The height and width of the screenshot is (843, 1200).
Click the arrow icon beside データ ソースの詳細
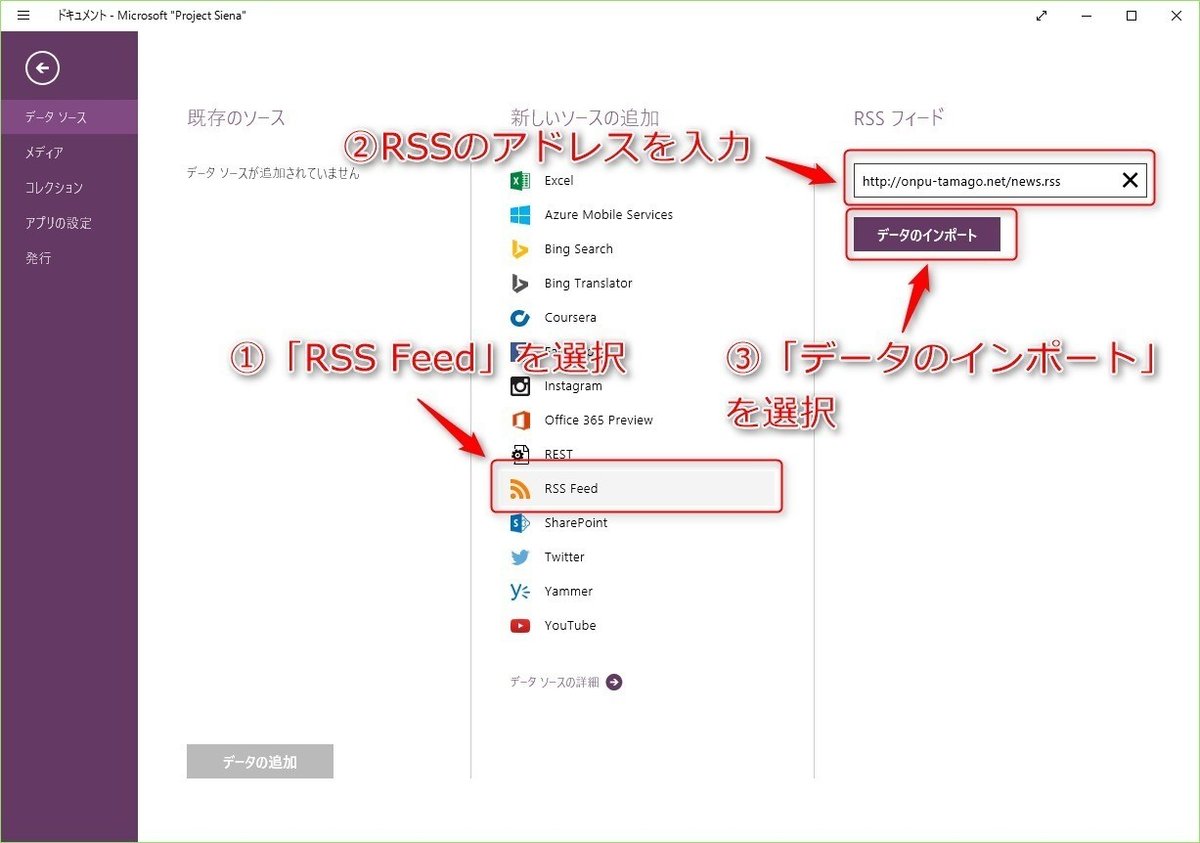[x=614, y=682]
